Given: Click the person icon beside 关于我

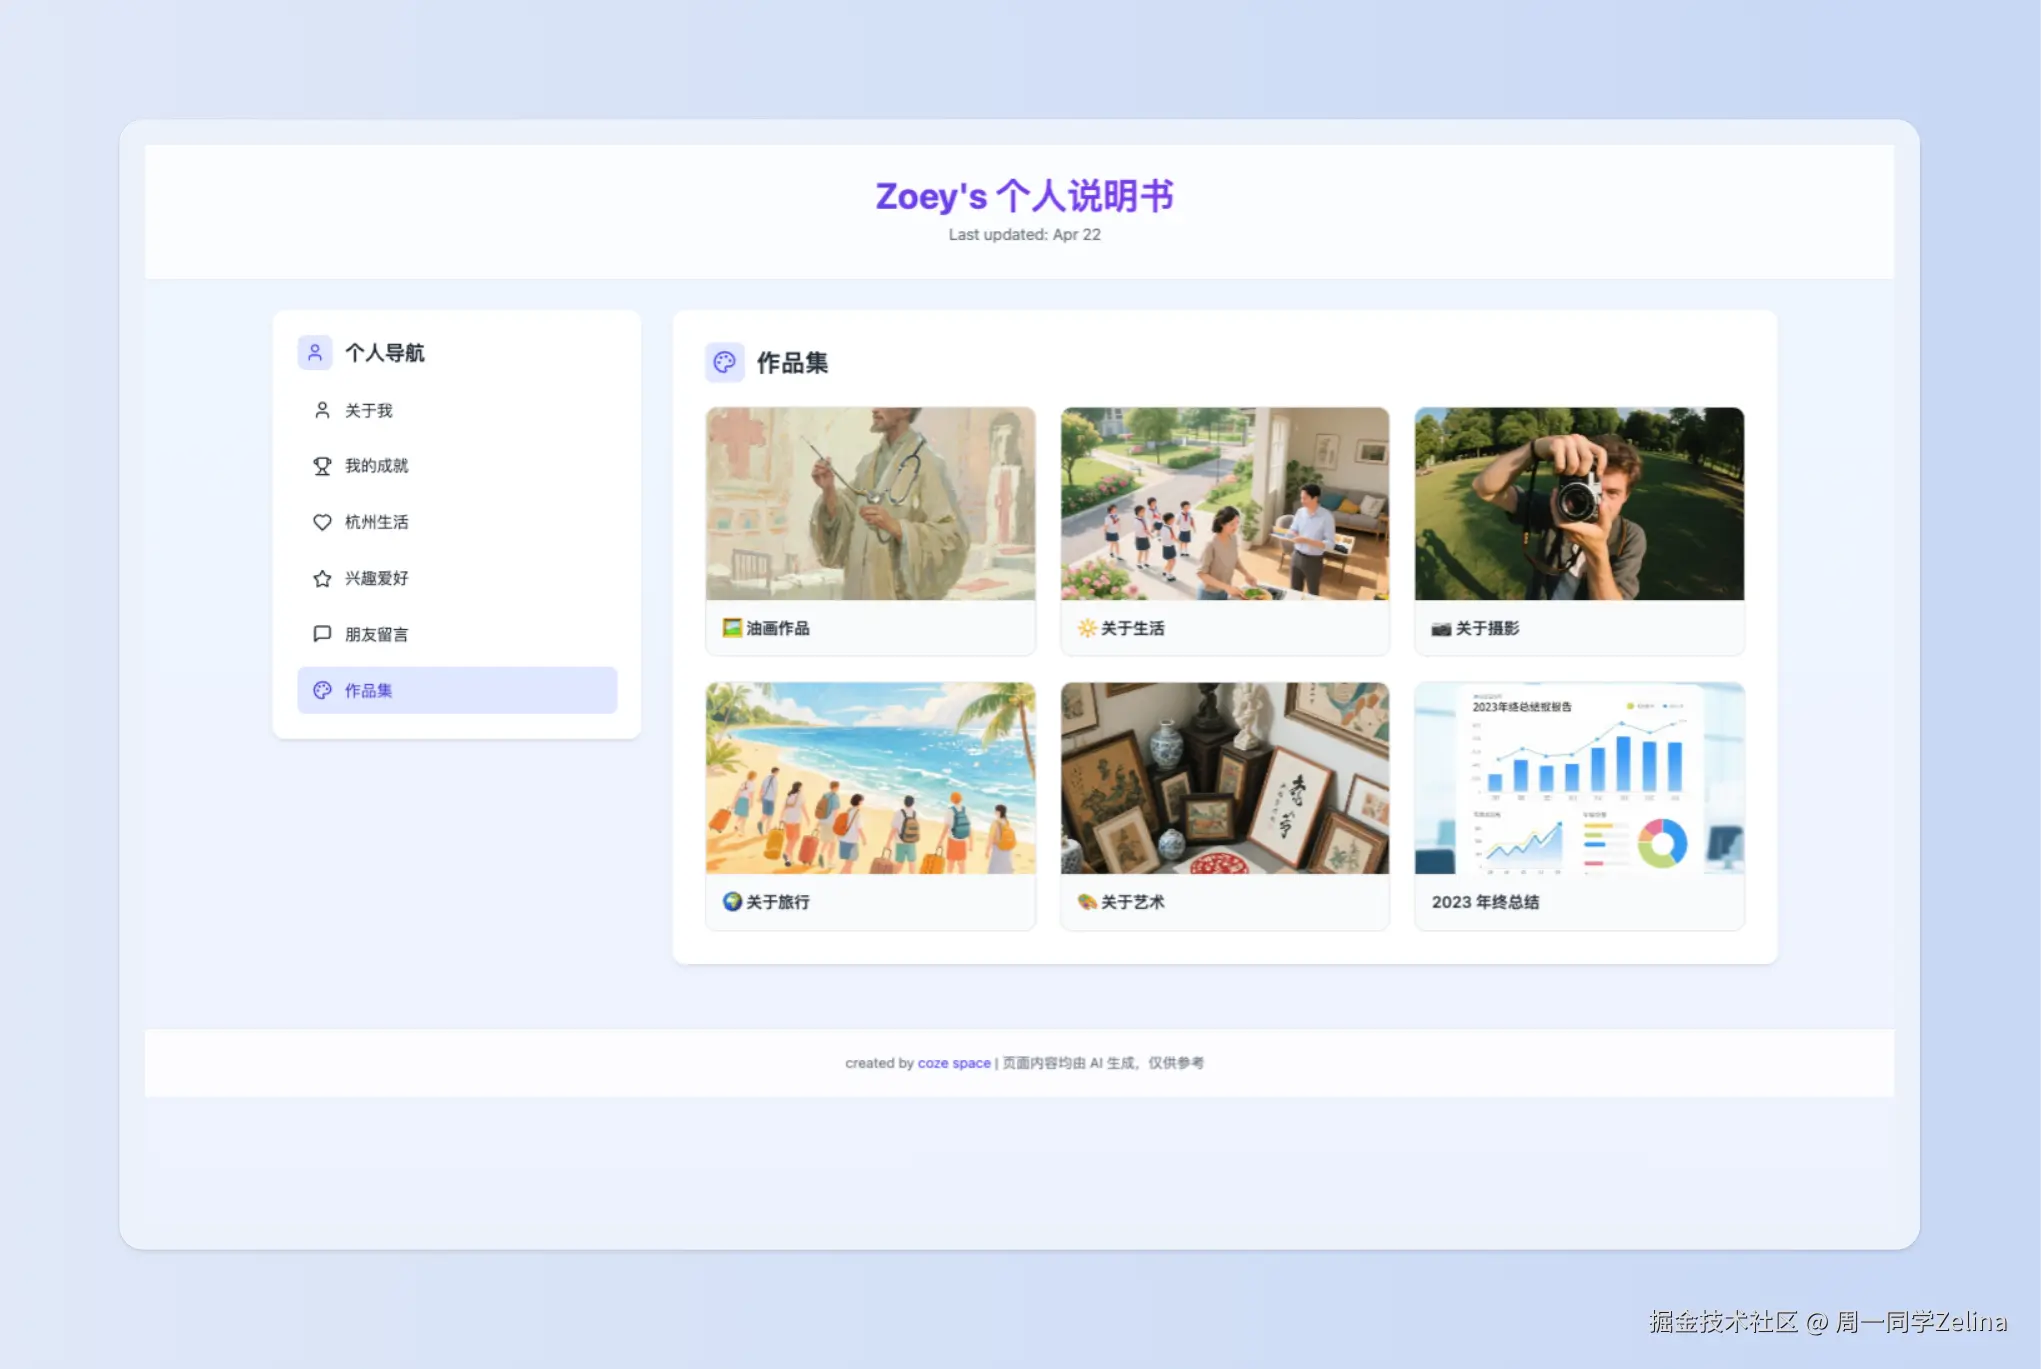Looking at the screenshot, I should (x=322, y=410).
